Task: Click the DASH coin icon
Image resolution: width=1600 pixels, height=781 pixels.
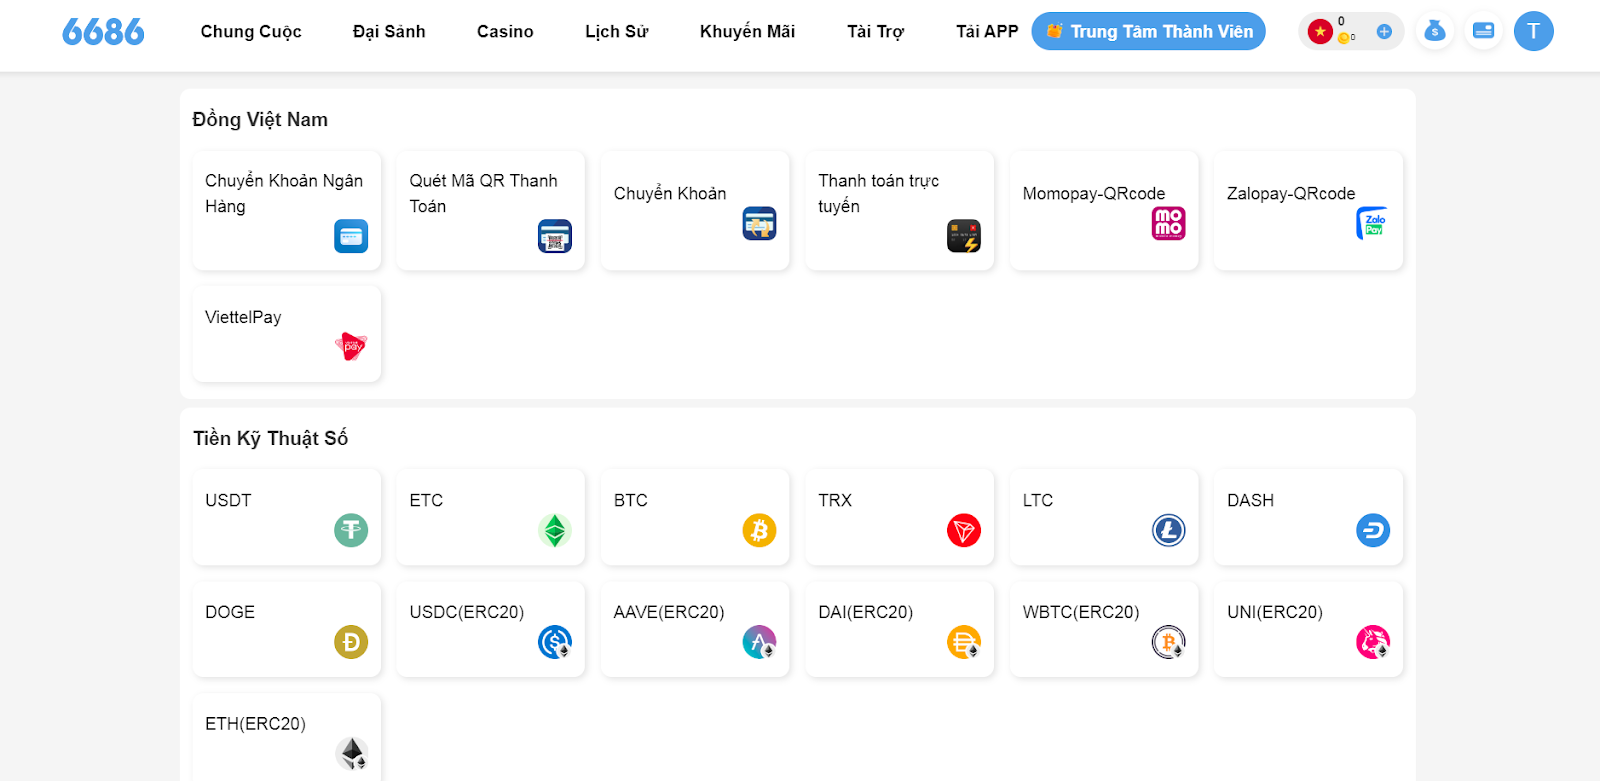Action: 1373,530
